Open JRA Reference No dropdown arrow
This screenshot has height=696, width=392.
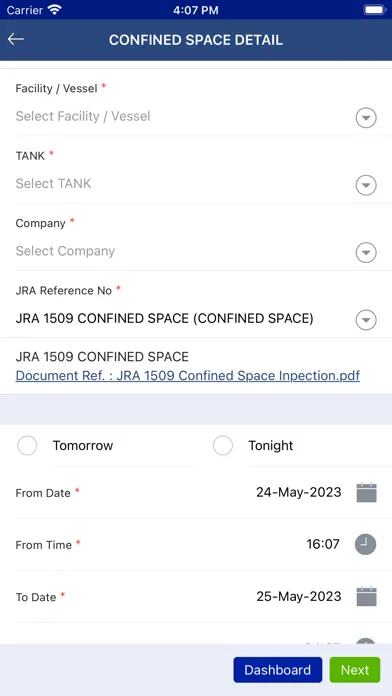366,320
